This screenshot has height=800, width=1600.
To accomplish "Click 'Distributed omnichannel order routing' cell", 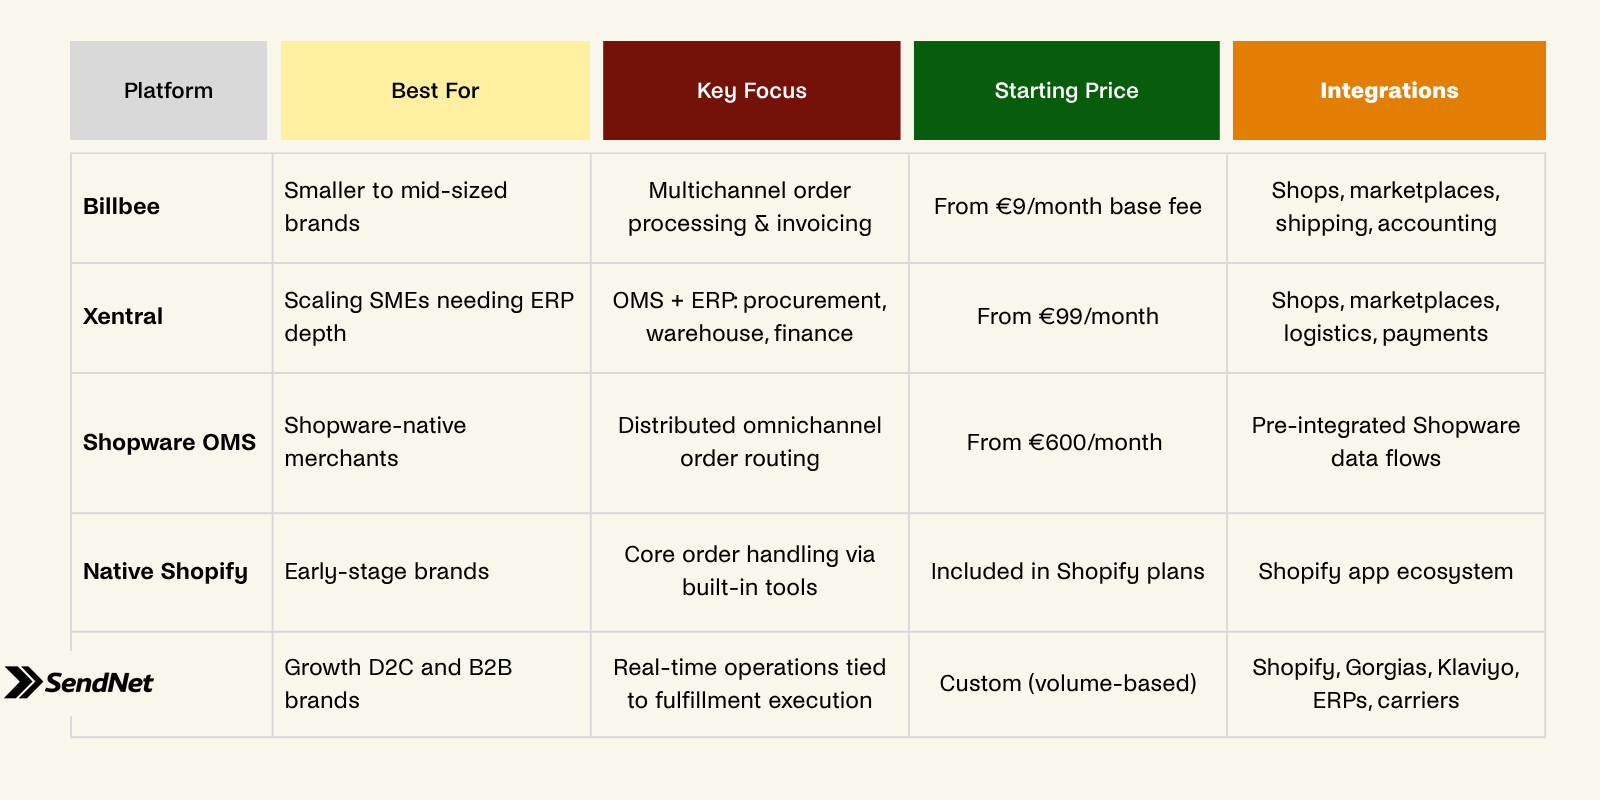I will [x=750, y=443].
